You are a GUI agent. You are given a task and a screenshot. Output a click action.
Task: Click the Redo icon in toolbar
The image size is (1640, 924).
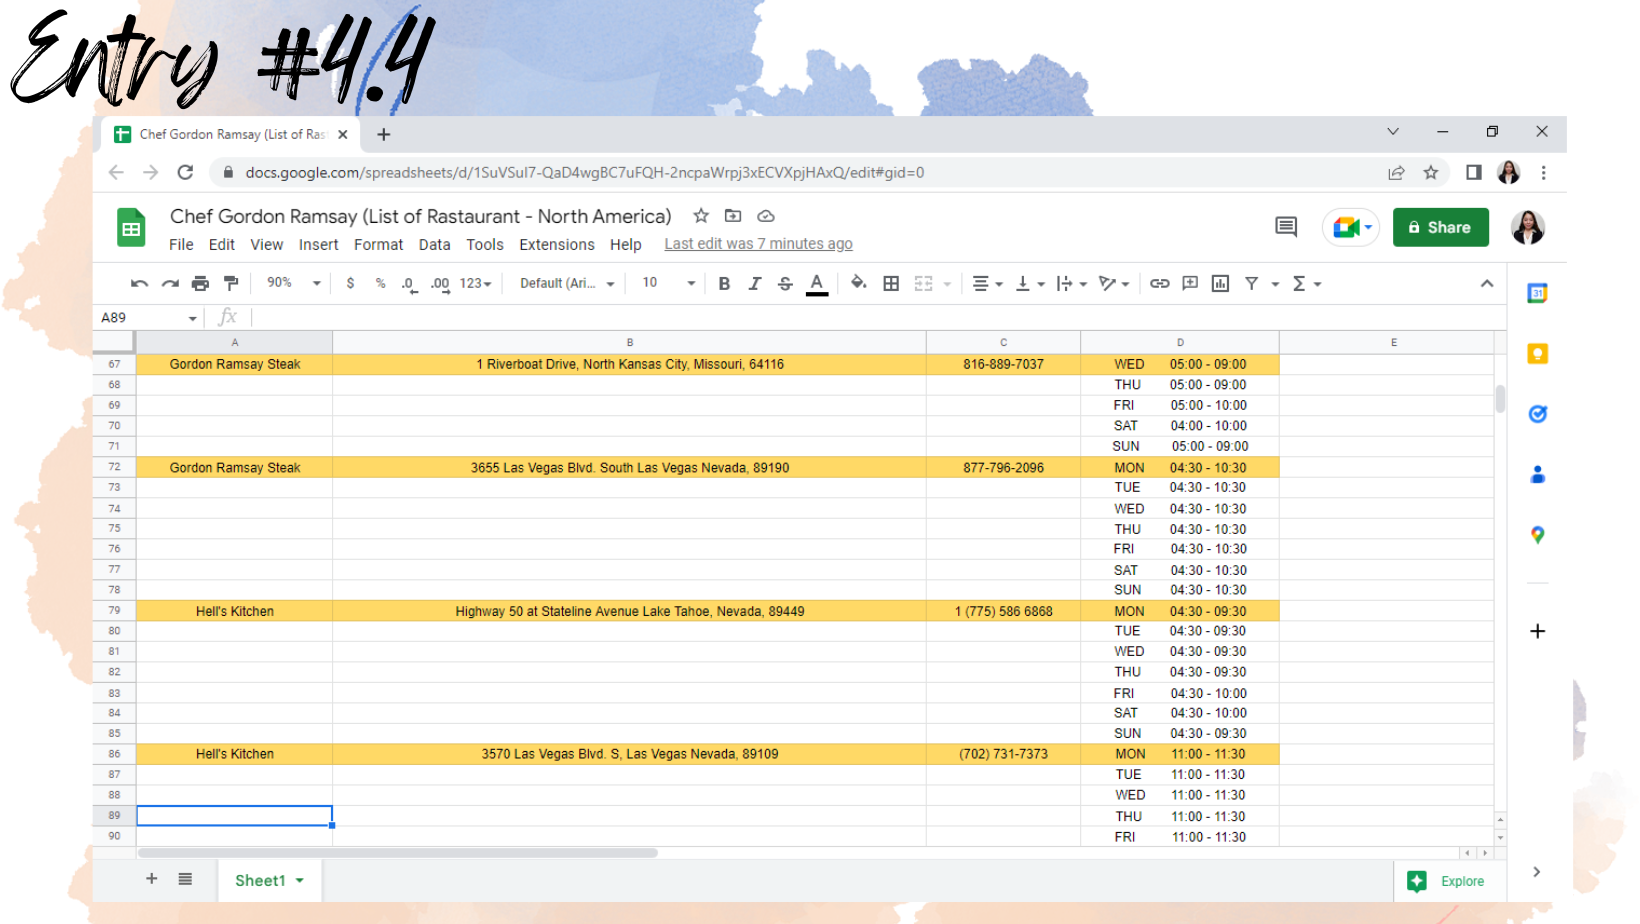170,284
